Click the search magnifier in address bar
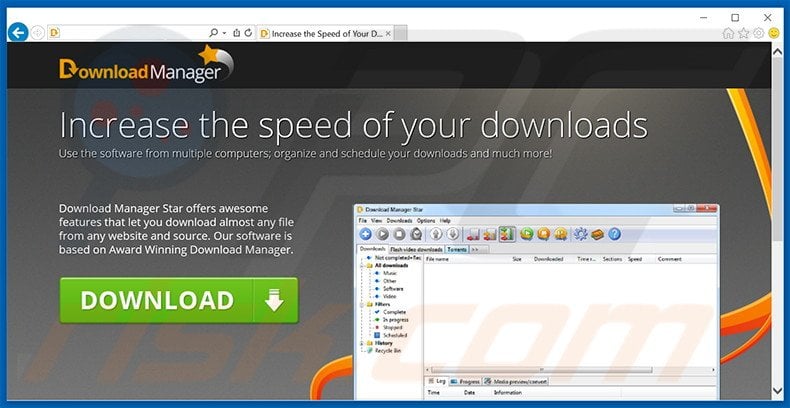790x408 pixels. point(214,33)
